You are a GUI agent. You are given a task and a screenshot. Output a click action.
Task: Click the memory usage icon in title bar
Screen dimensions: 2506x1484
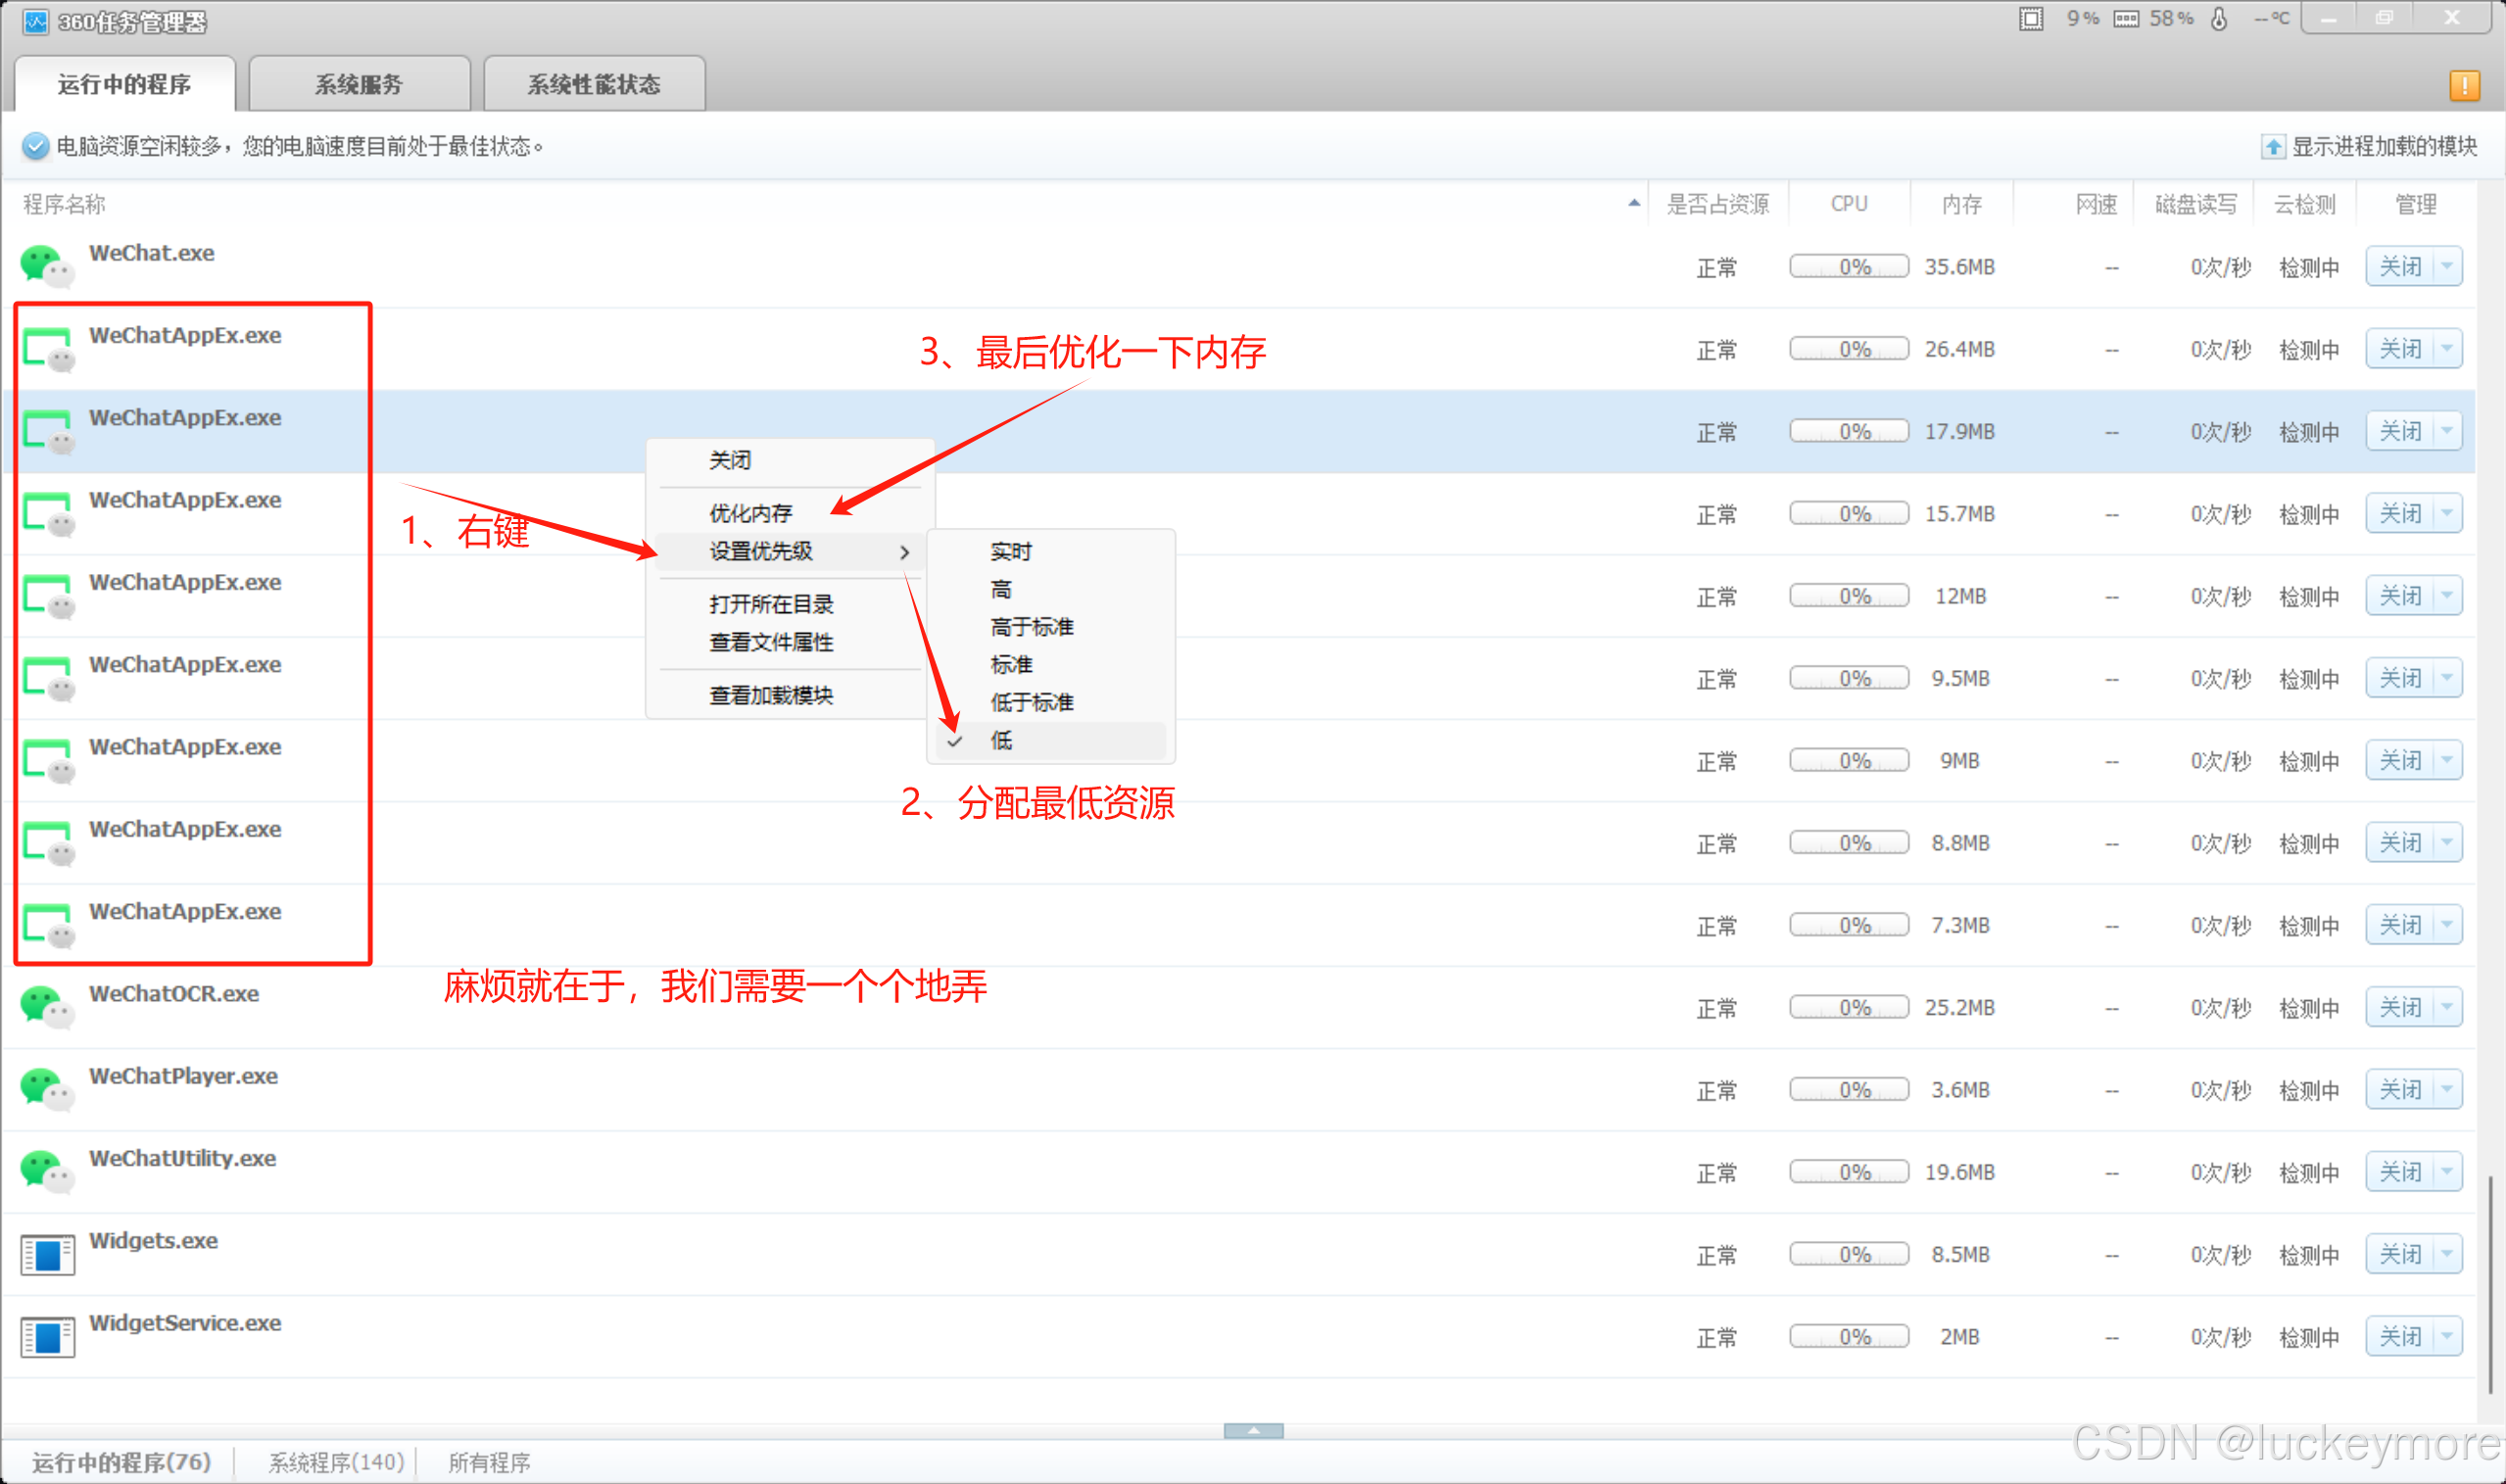coord(2126,19)
